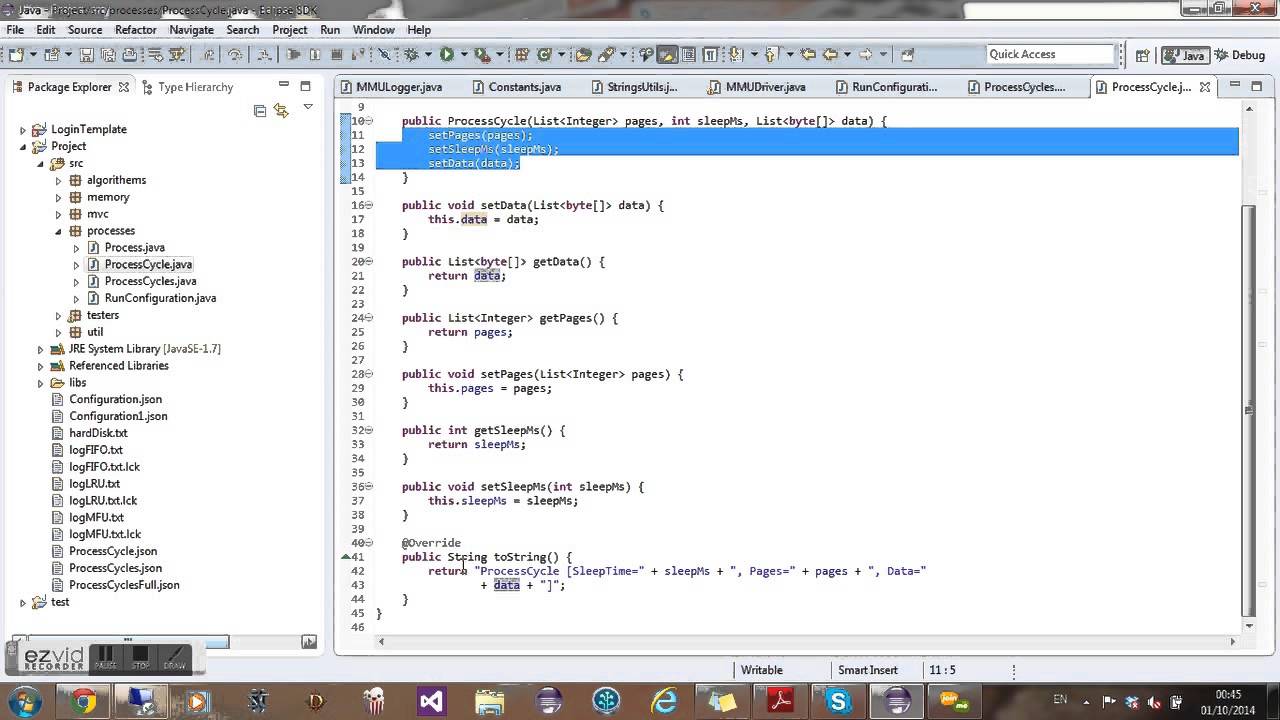Click the Open Type folder icon
The image size is (1280, 720).
click(582, 55)
